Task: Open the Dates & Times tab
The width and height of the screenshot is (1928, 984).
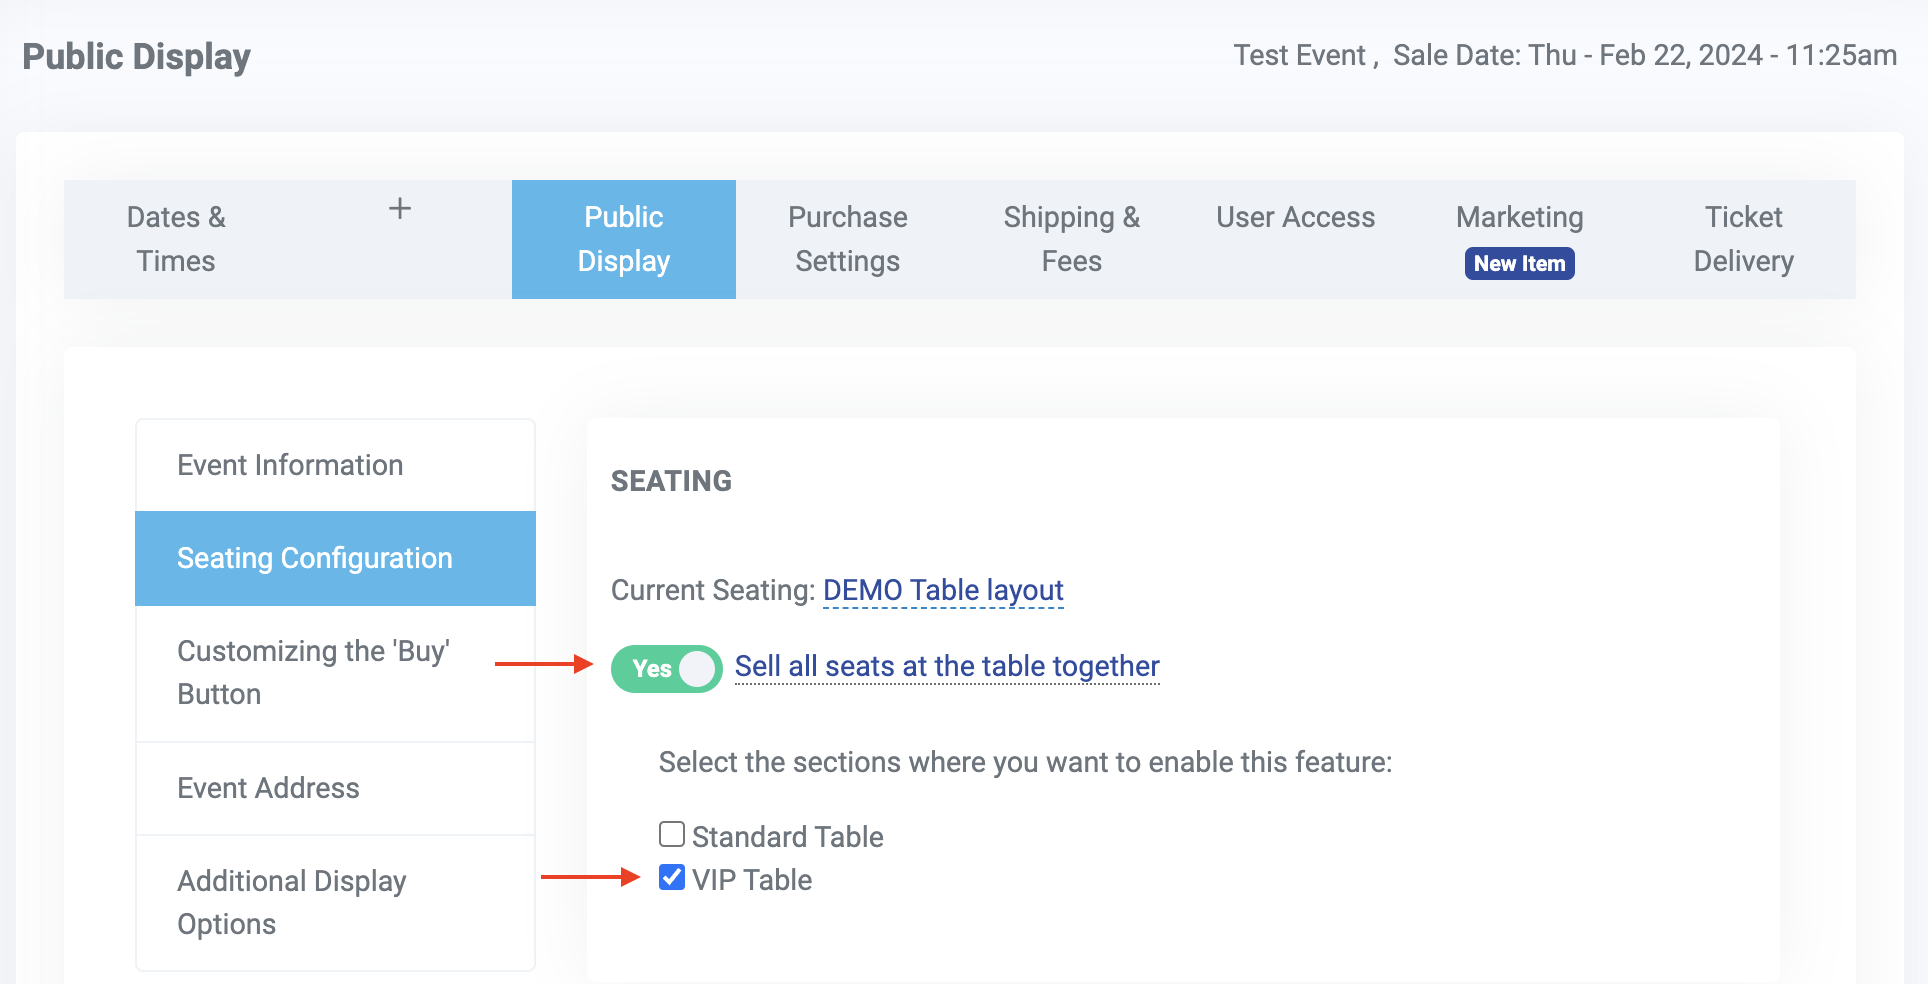Action: (176, 239)
